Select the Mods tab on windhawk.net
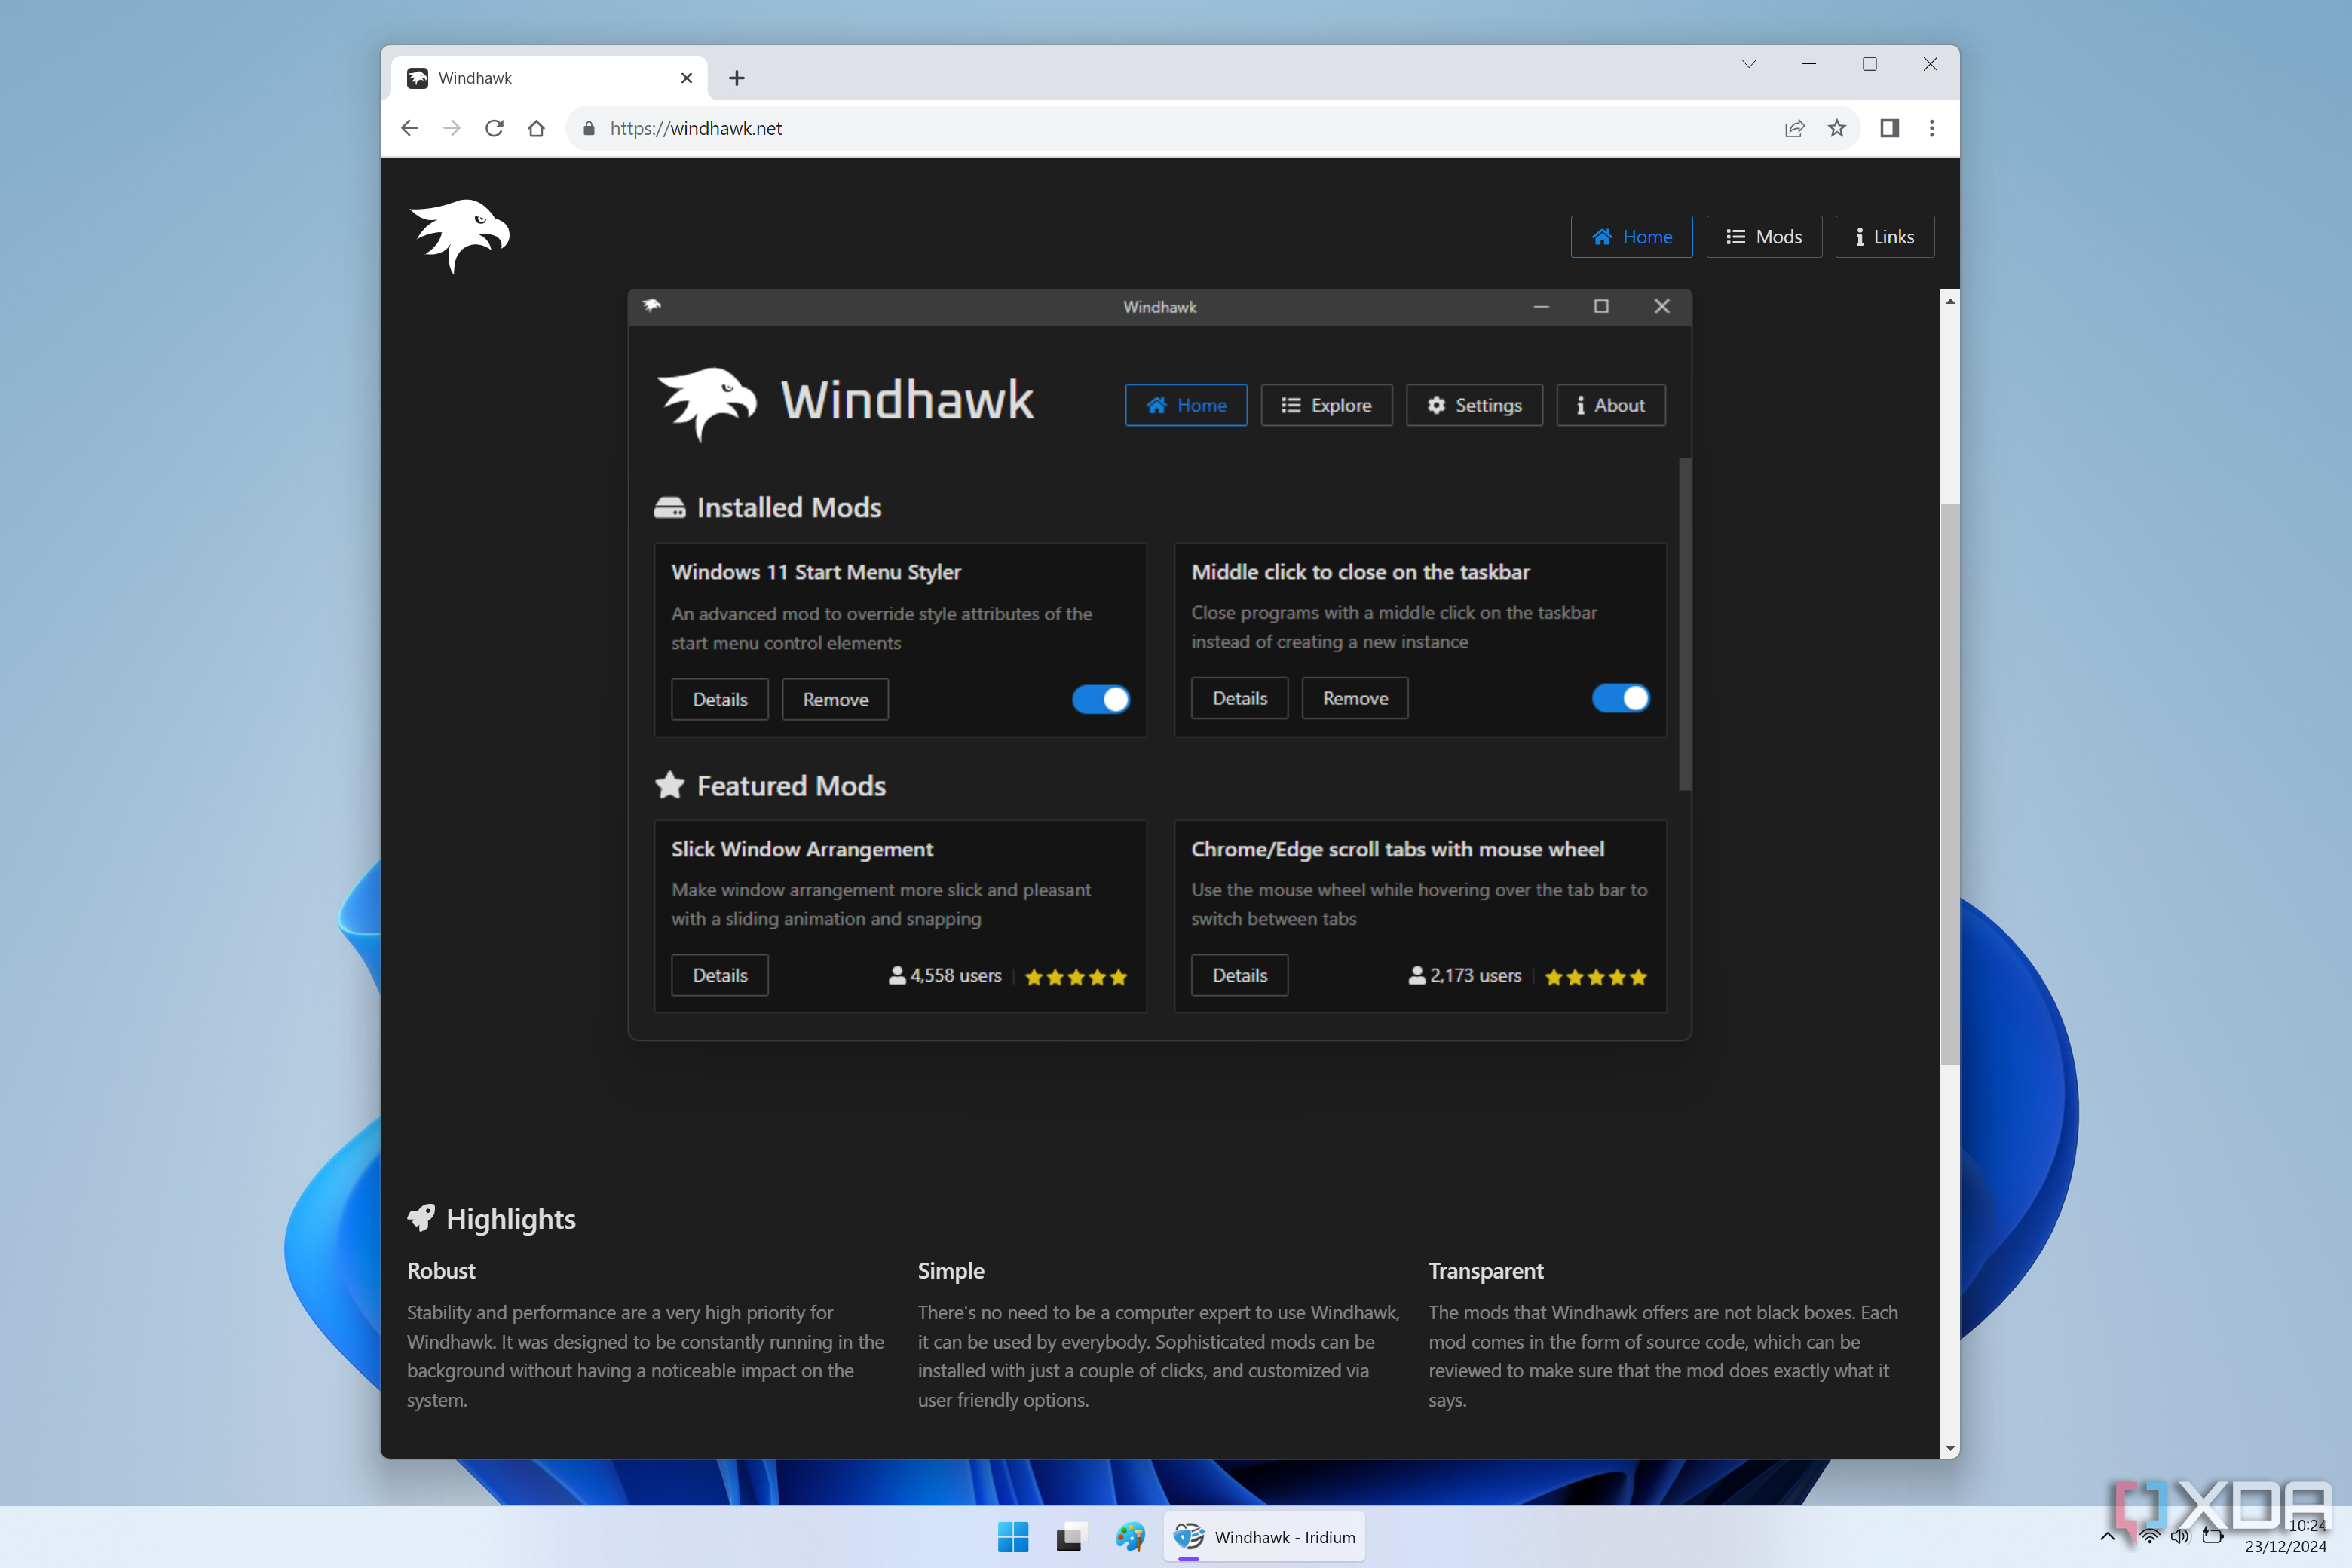Image resolution: width=2352 pixels, height=1568 pixels. tap(1762, 234)
